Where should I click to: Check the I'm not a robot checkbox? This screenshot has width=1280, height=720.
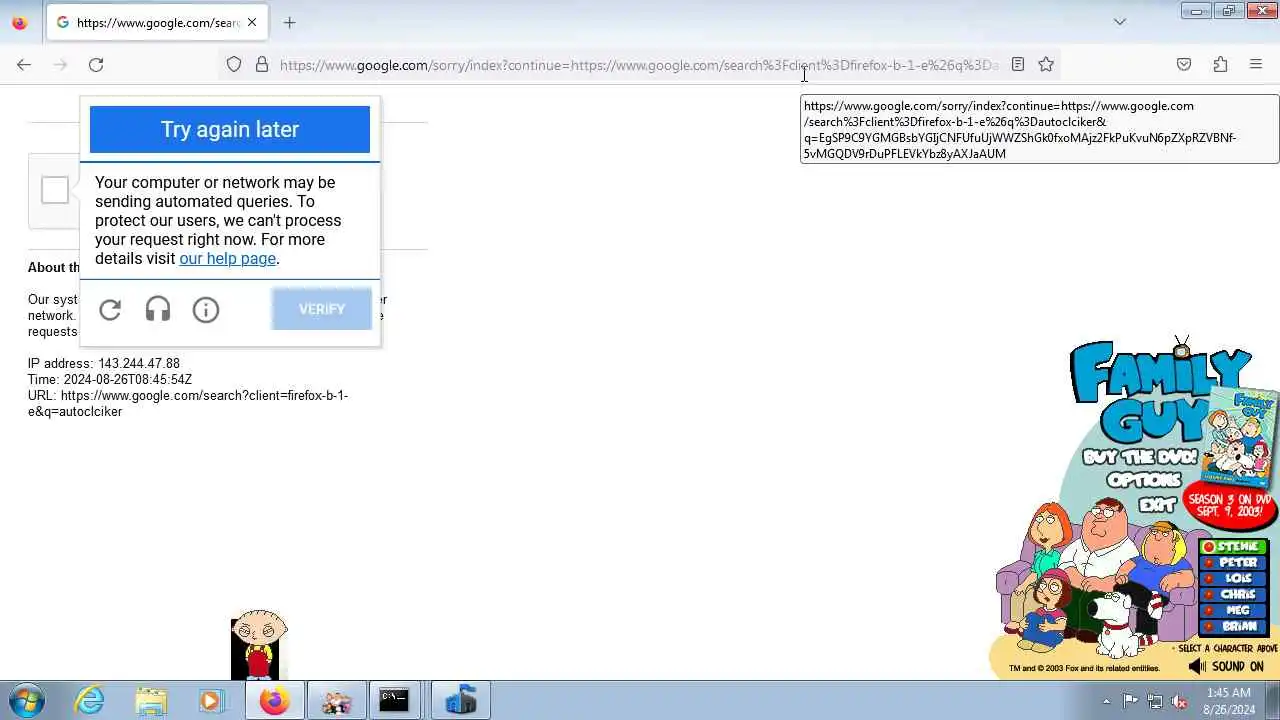tap(55, 190)
